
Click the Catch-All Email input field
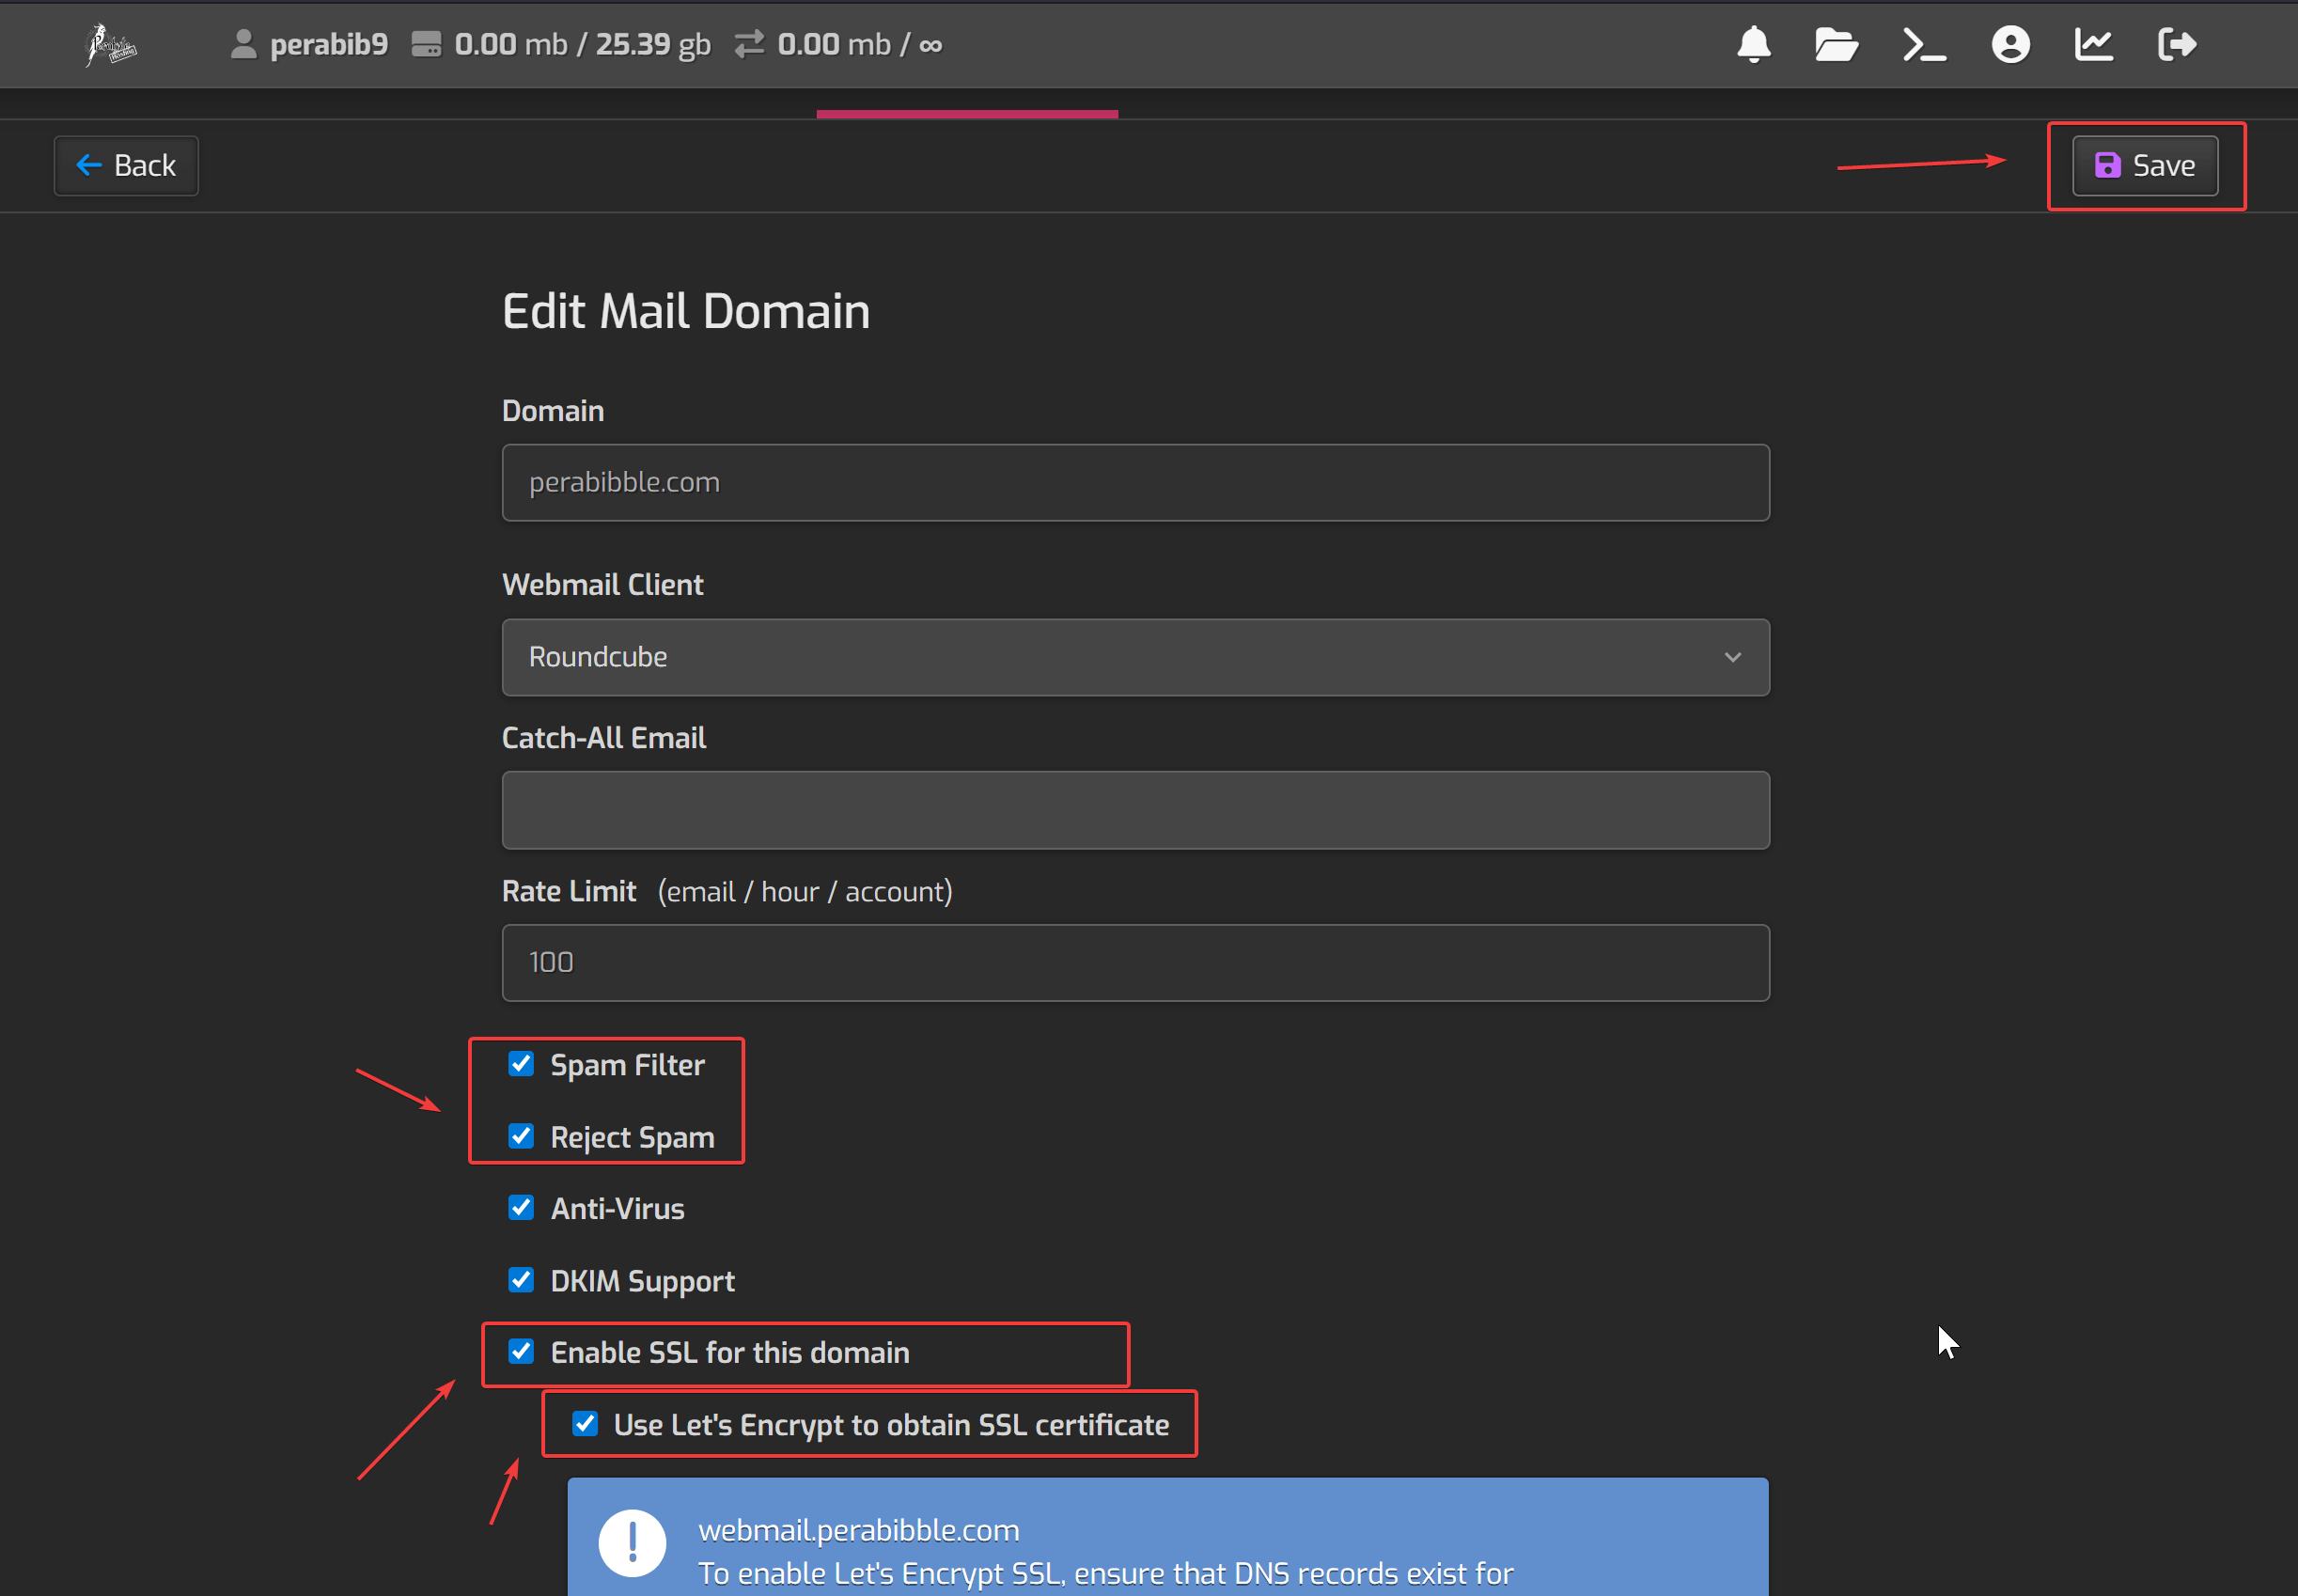pos(1135,810)
